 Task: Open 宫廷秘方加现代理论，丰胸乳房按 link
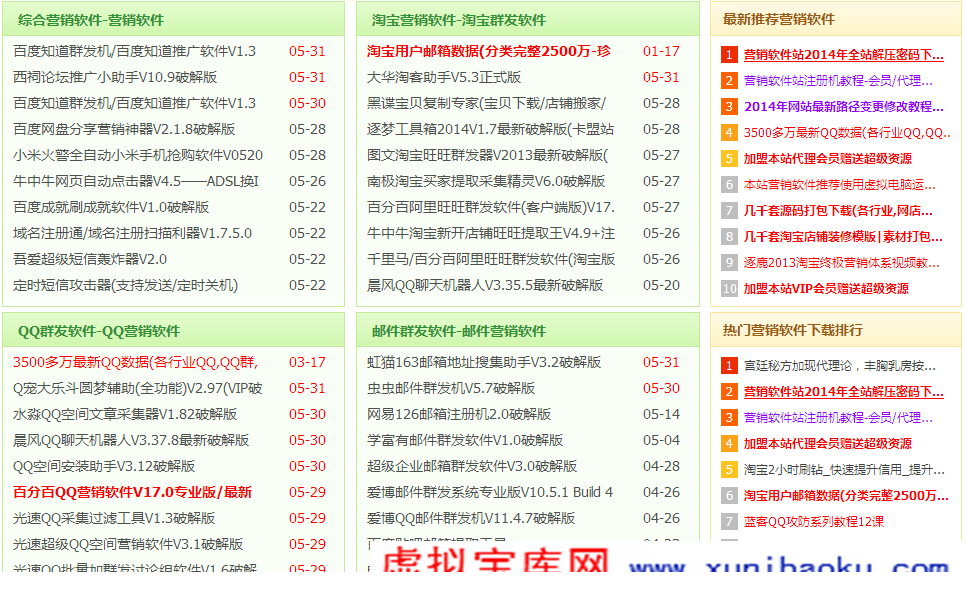840,366
